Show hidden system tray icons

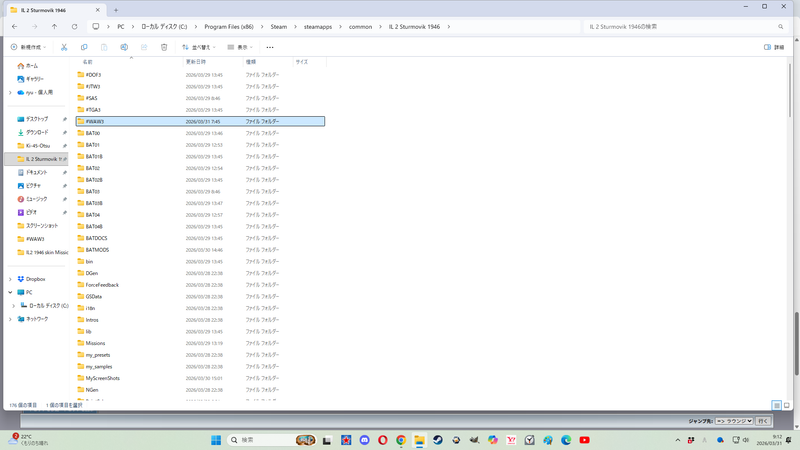[x=678, y=440]
